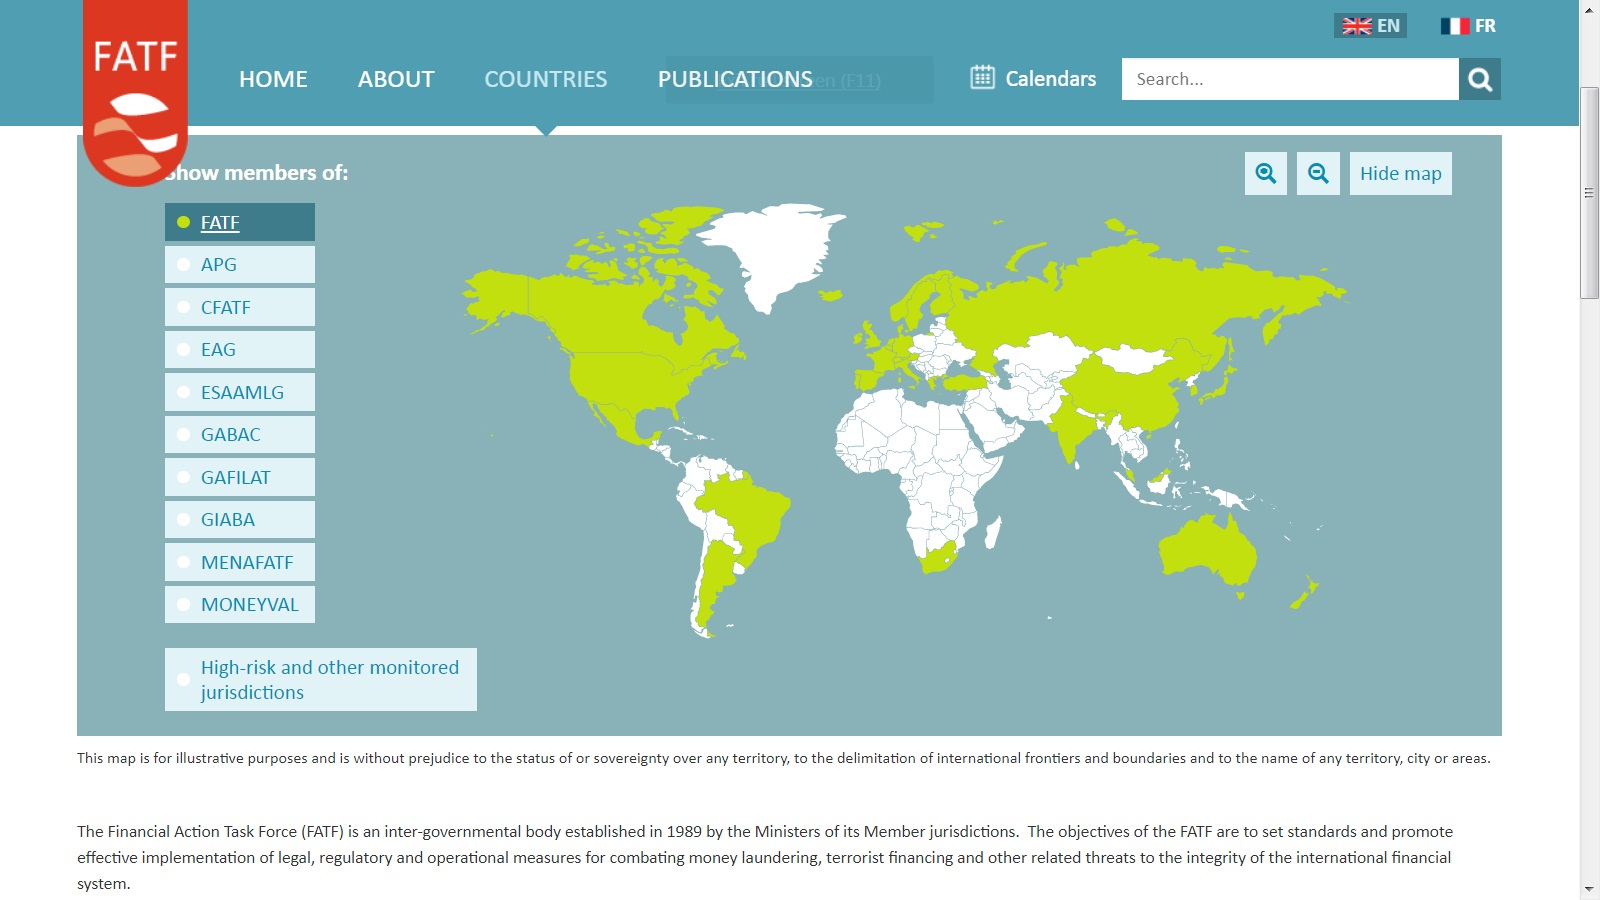Click the scrollbar up arrow
The image size is (1600, 900).
pos(1589,9)
